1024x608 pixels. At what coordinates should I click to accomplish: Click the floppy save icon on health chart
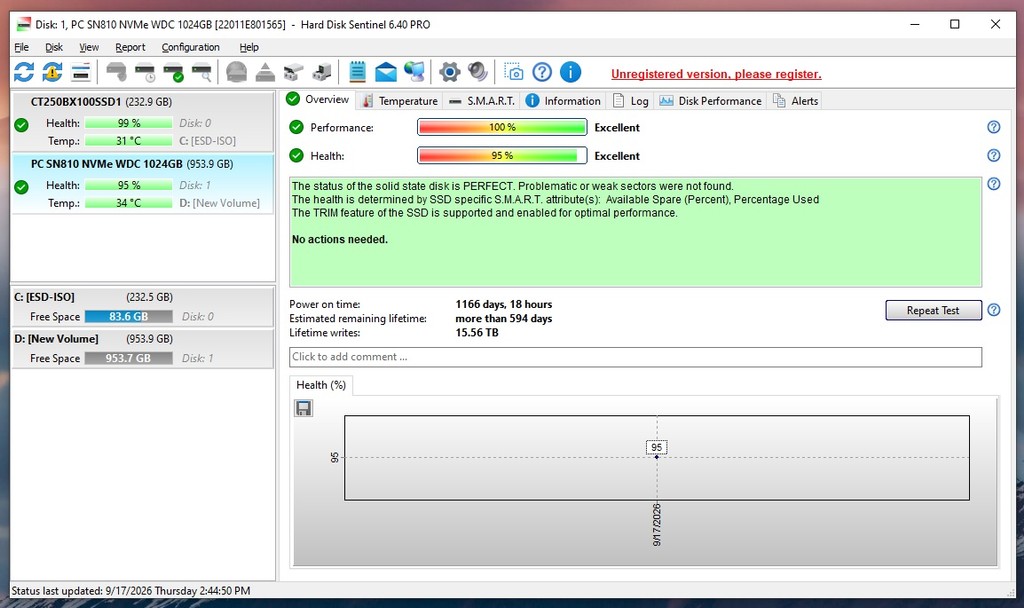click(x=304, y=408)
